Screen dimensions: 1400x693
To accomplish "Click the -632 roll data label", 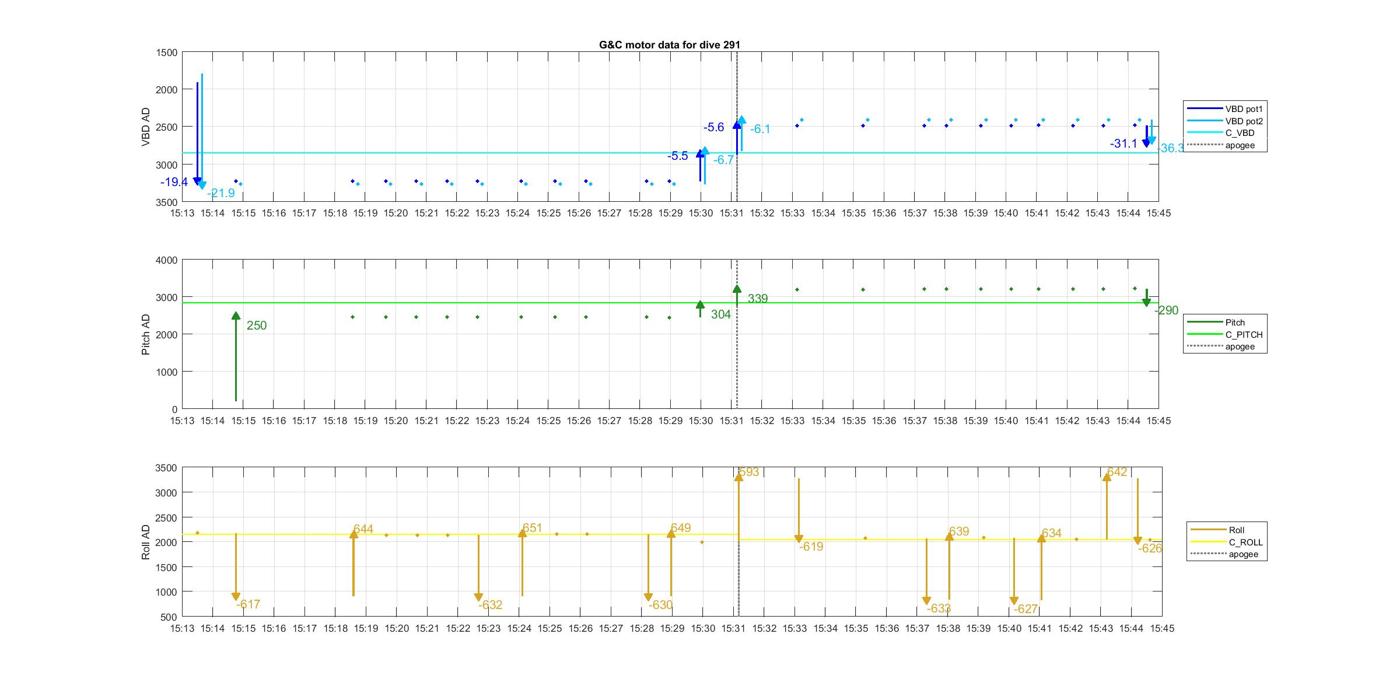I will (x=490, y=605).
